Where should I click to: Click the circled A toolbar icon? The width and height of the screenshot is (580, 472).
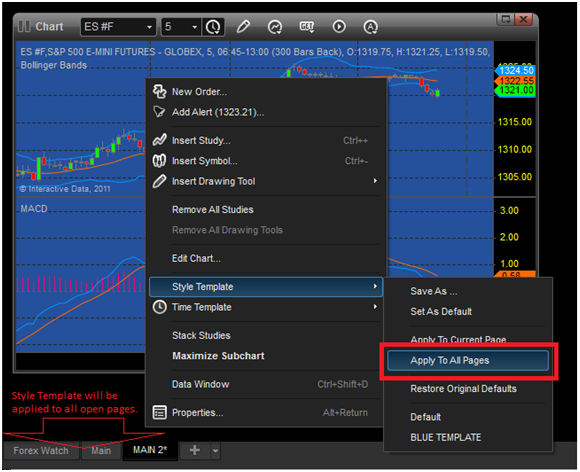(370, 27)
